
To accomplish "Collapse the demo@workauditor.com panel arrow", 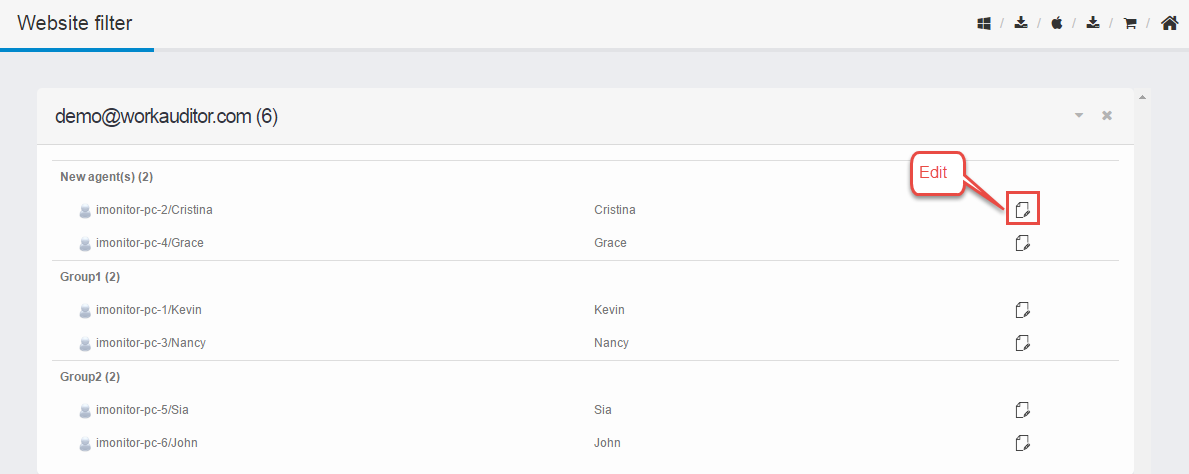I will pos(1079,116).
